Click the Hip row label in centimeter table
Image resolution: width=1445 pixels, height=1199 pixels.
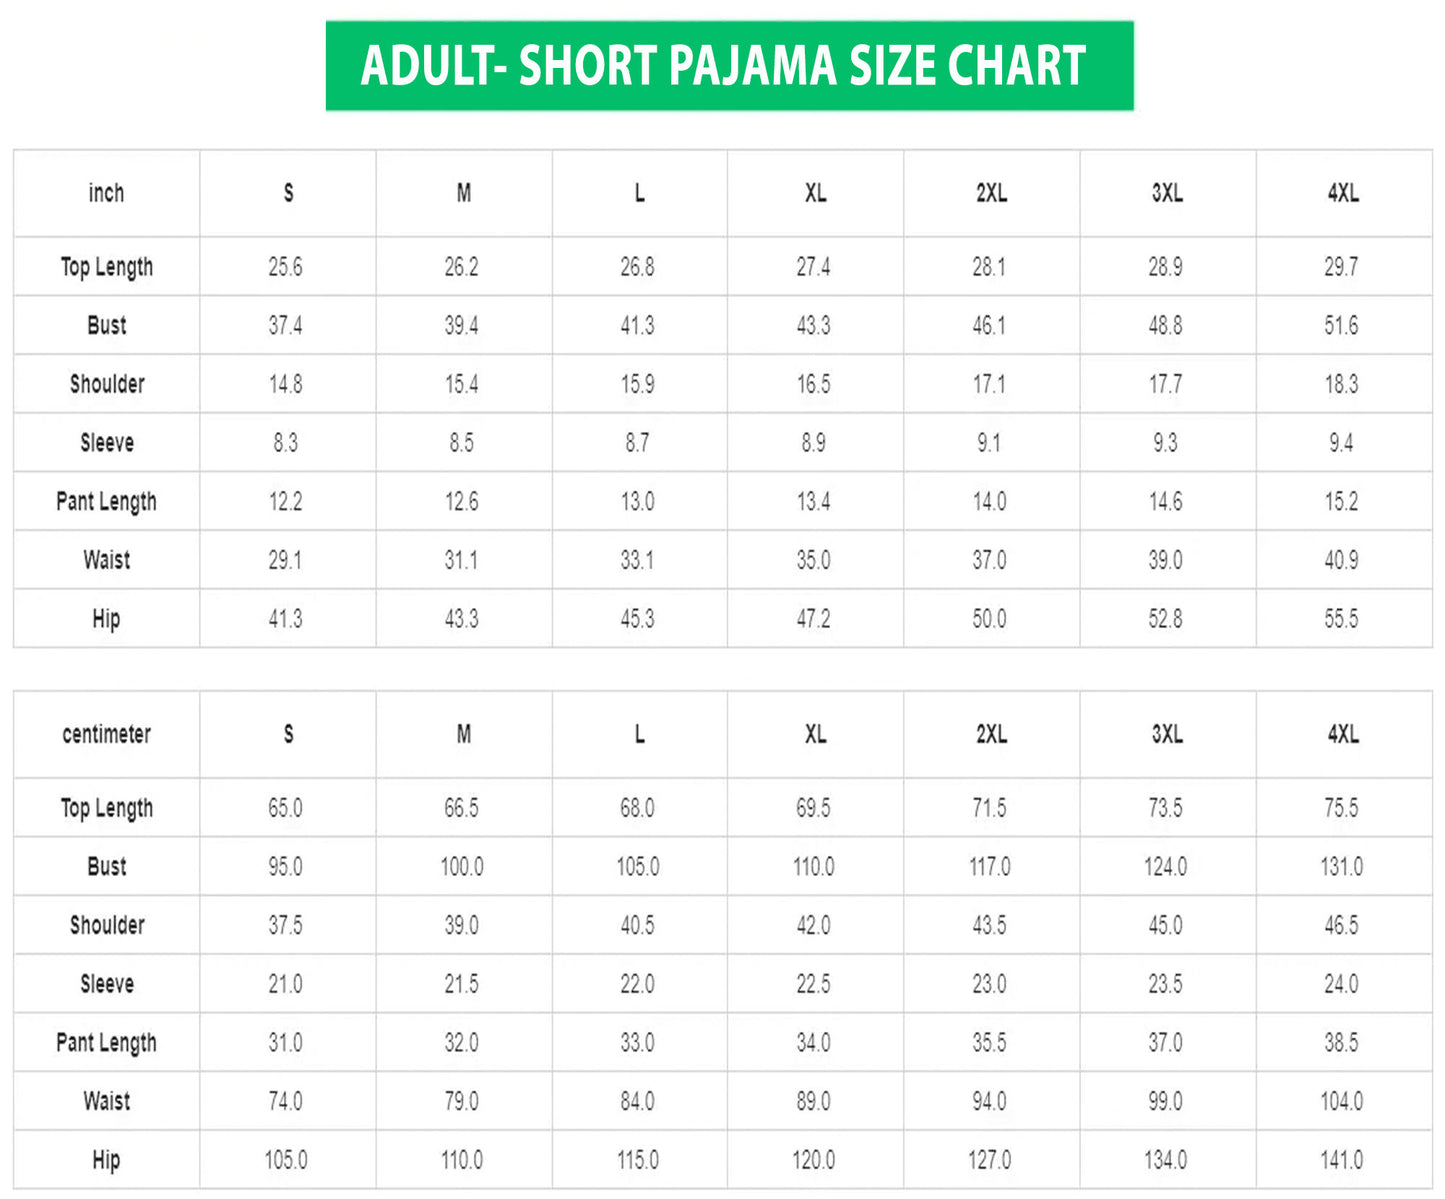(x=106, y=1160)
